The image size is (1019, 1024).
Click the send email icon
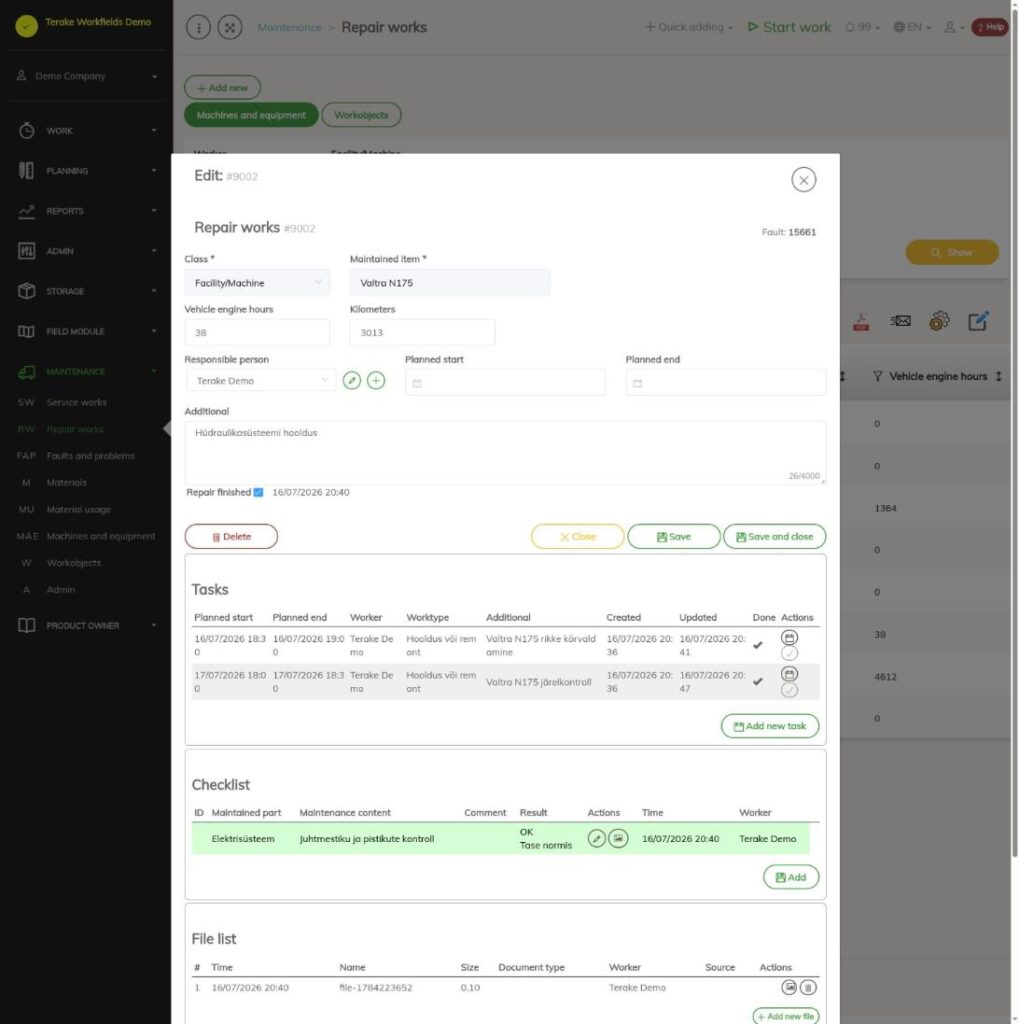click(x=900, y=321)
